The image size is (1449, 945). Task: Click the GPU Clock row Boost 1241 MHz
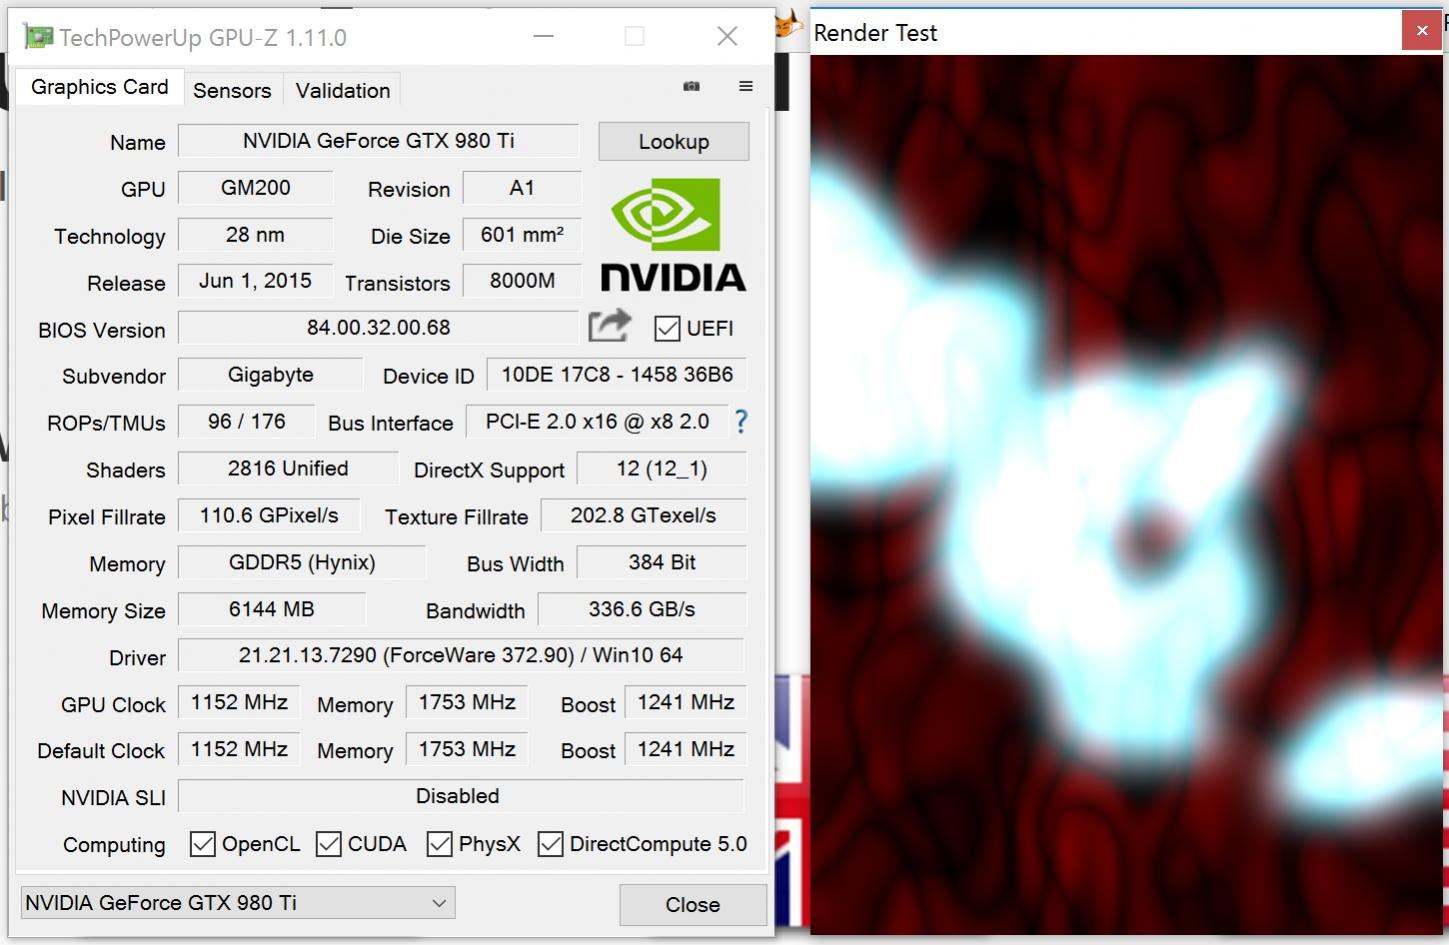point(686,703)
